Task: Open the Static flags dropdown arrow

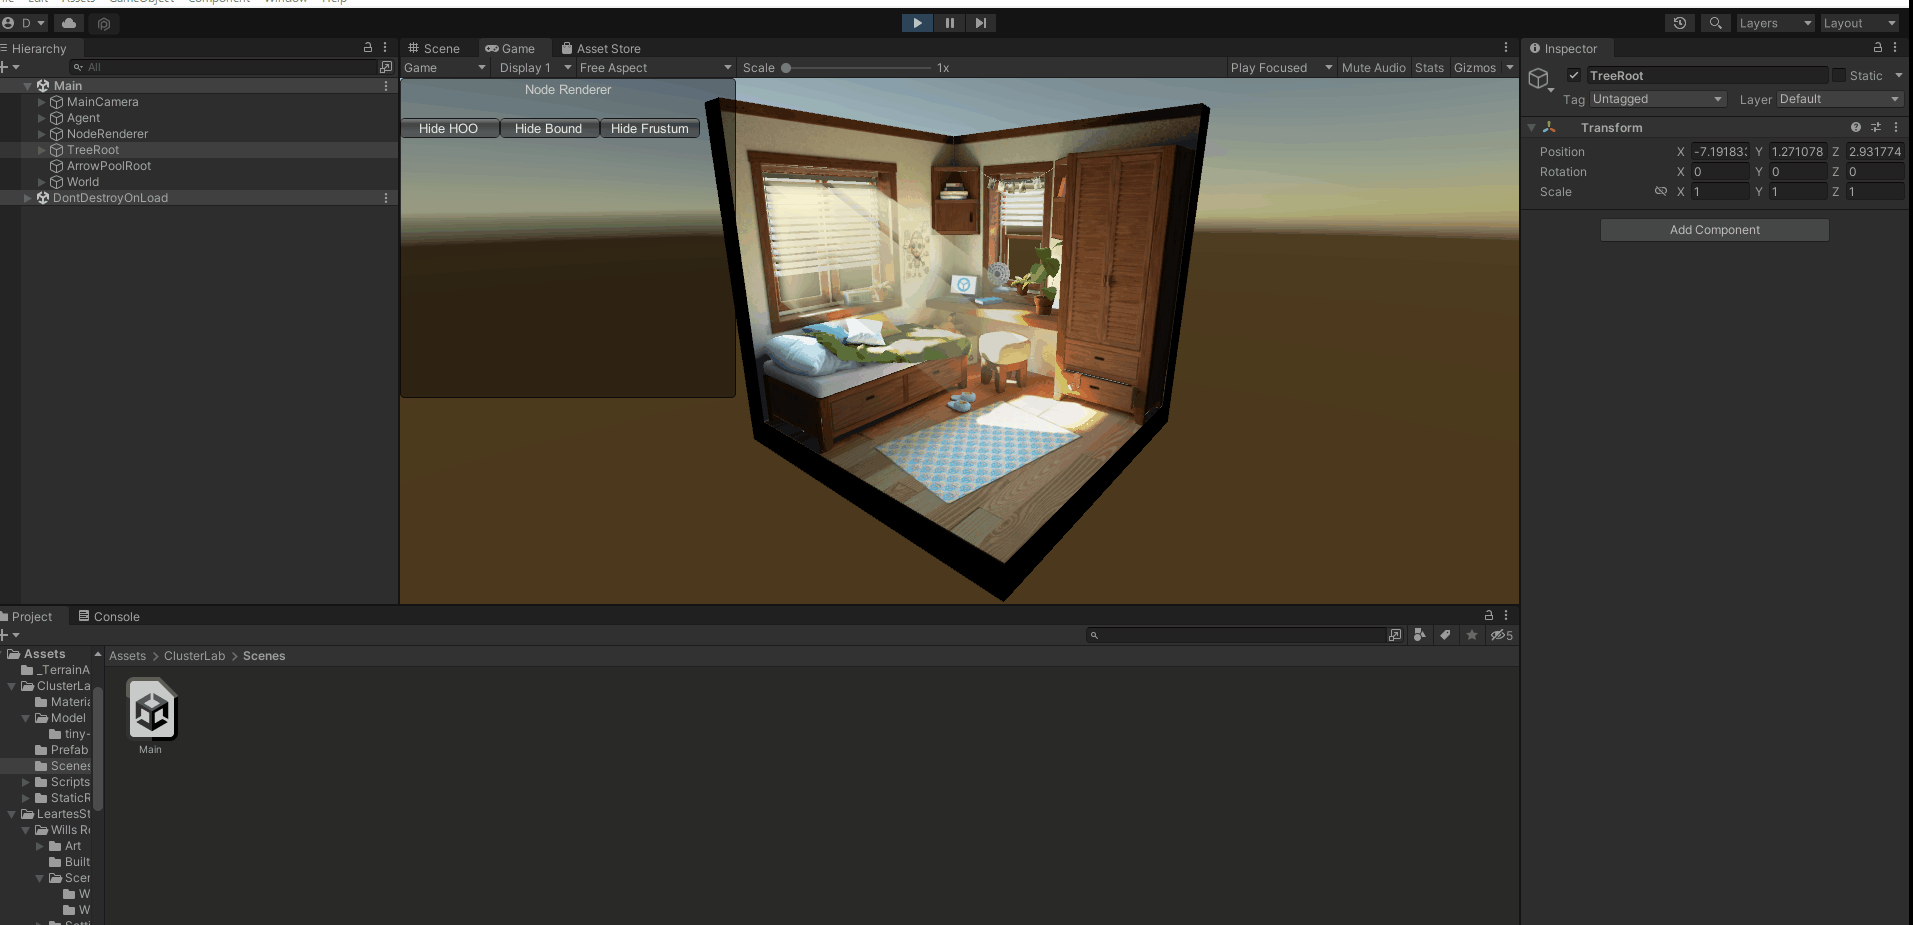Action: [1898, 75]
